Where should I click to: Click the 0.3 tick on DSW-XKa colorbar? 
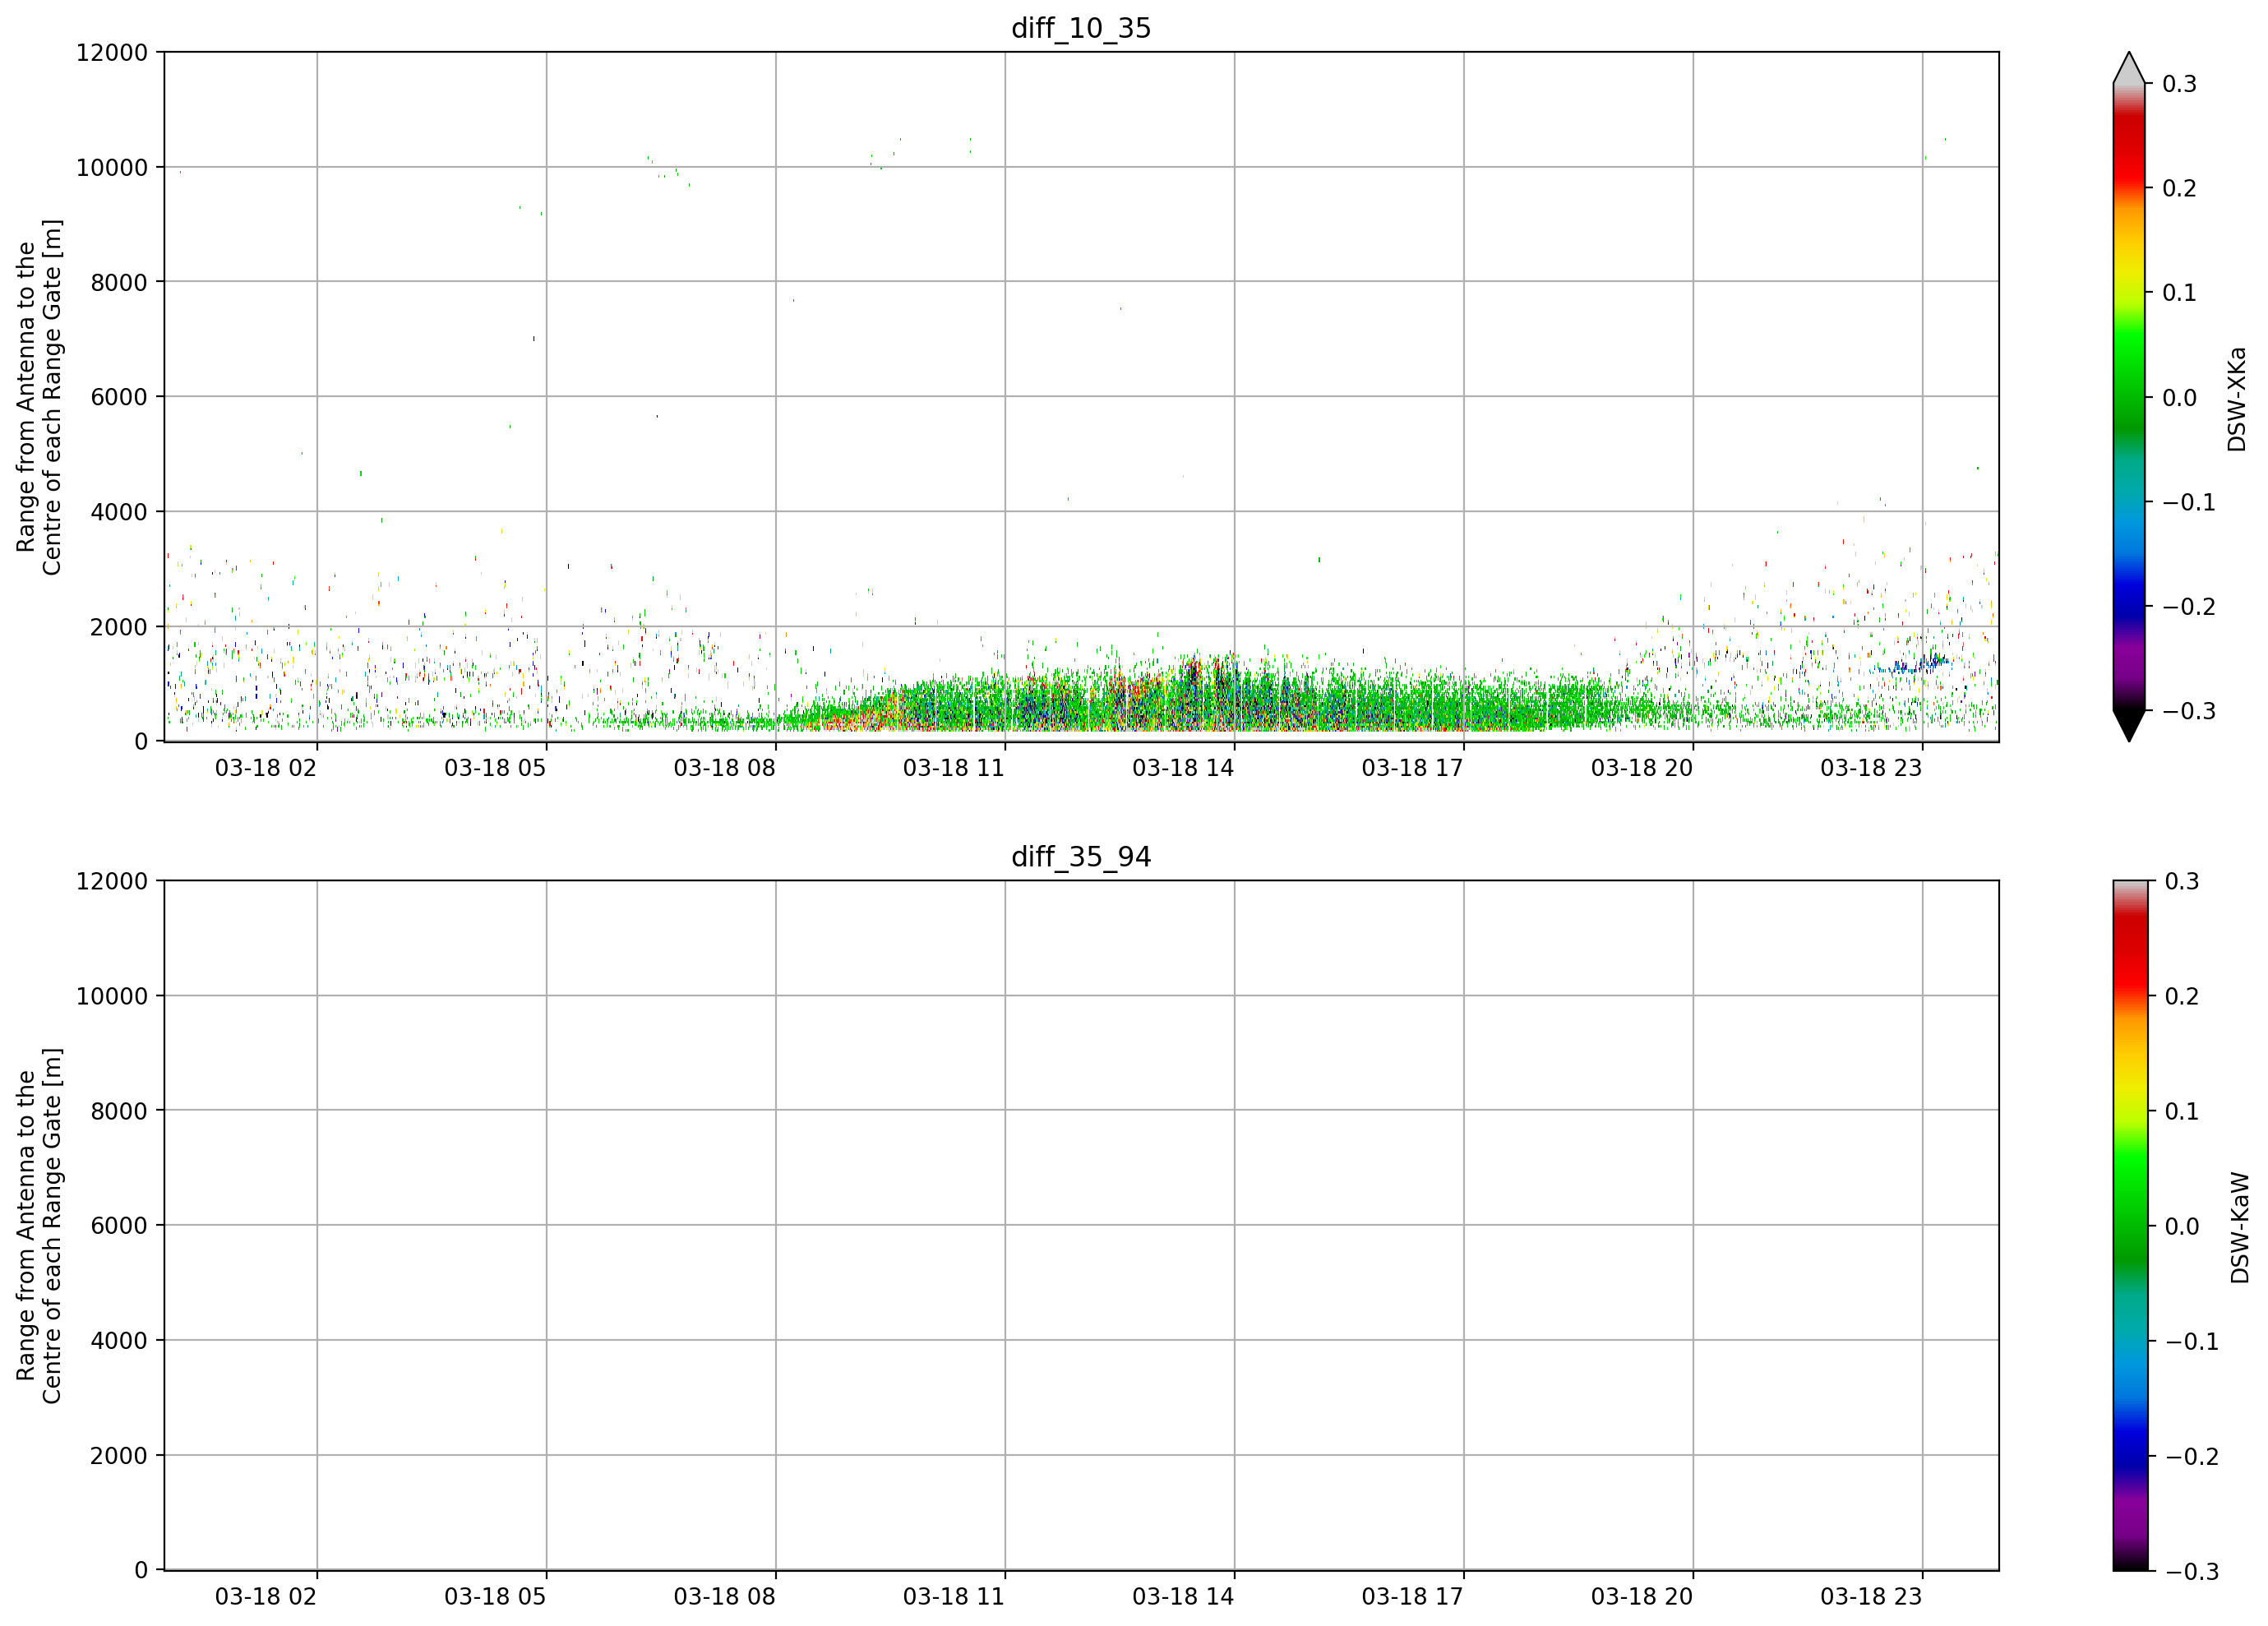(2180, 84)
